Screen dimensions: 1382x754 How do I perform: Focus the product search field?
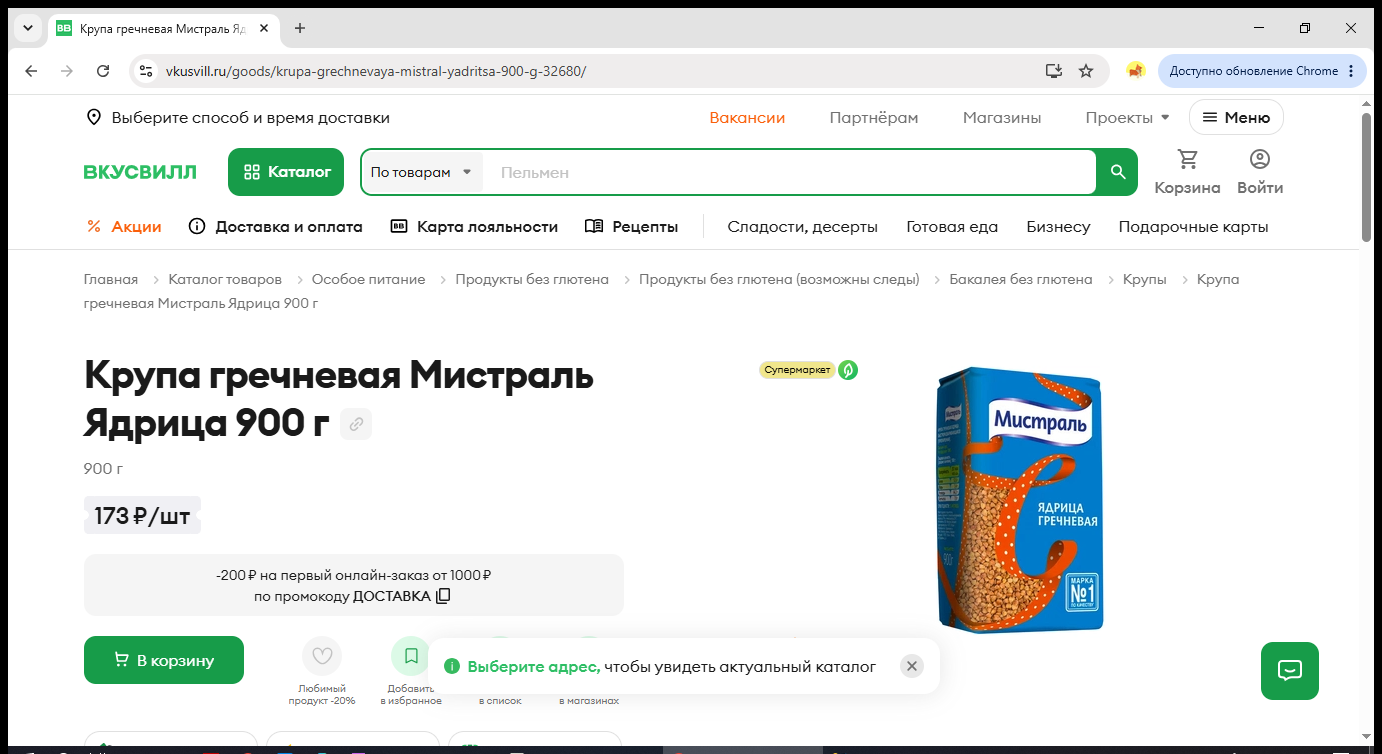(790, 172)
